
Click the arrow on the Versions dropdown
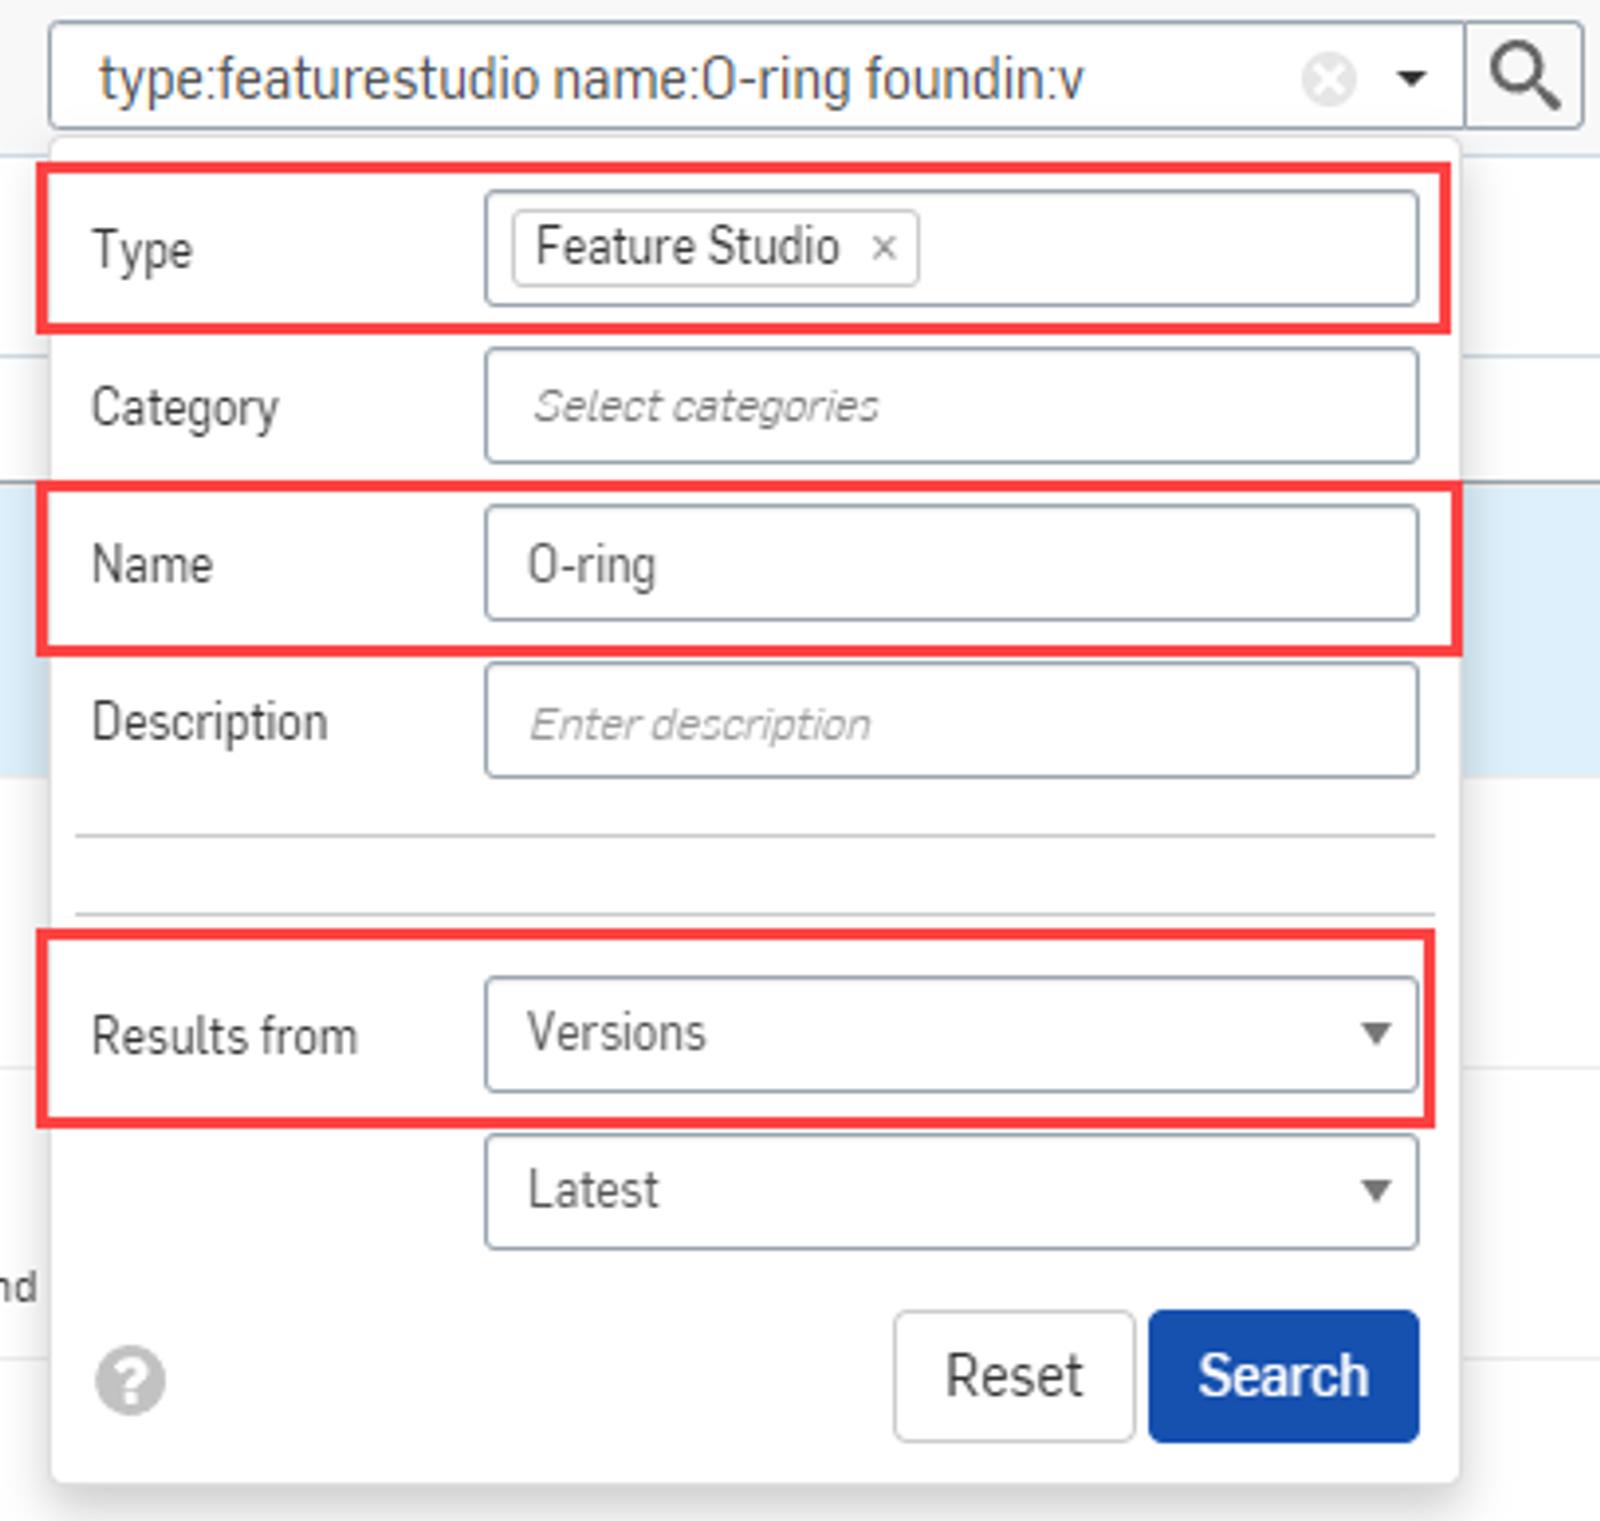pyautogui.click(x=1376, y=1034)
